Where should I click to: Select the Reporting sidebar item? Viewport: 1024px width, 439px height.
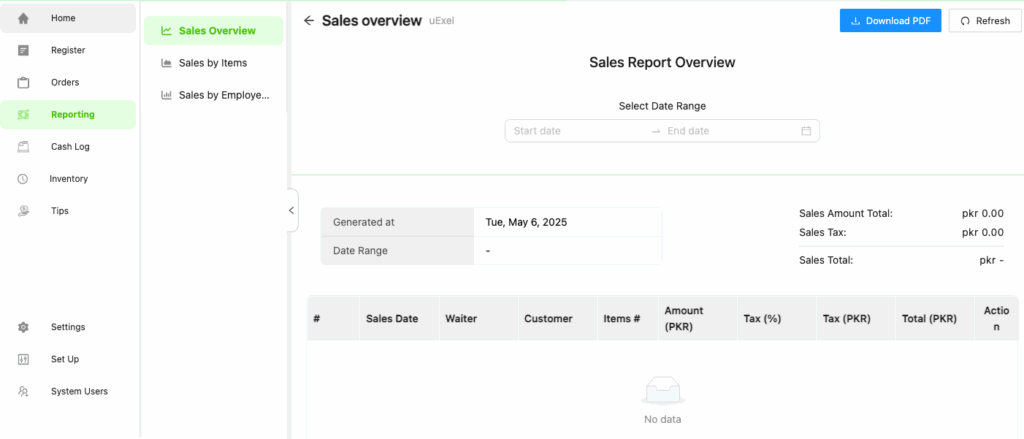(68, 114)
